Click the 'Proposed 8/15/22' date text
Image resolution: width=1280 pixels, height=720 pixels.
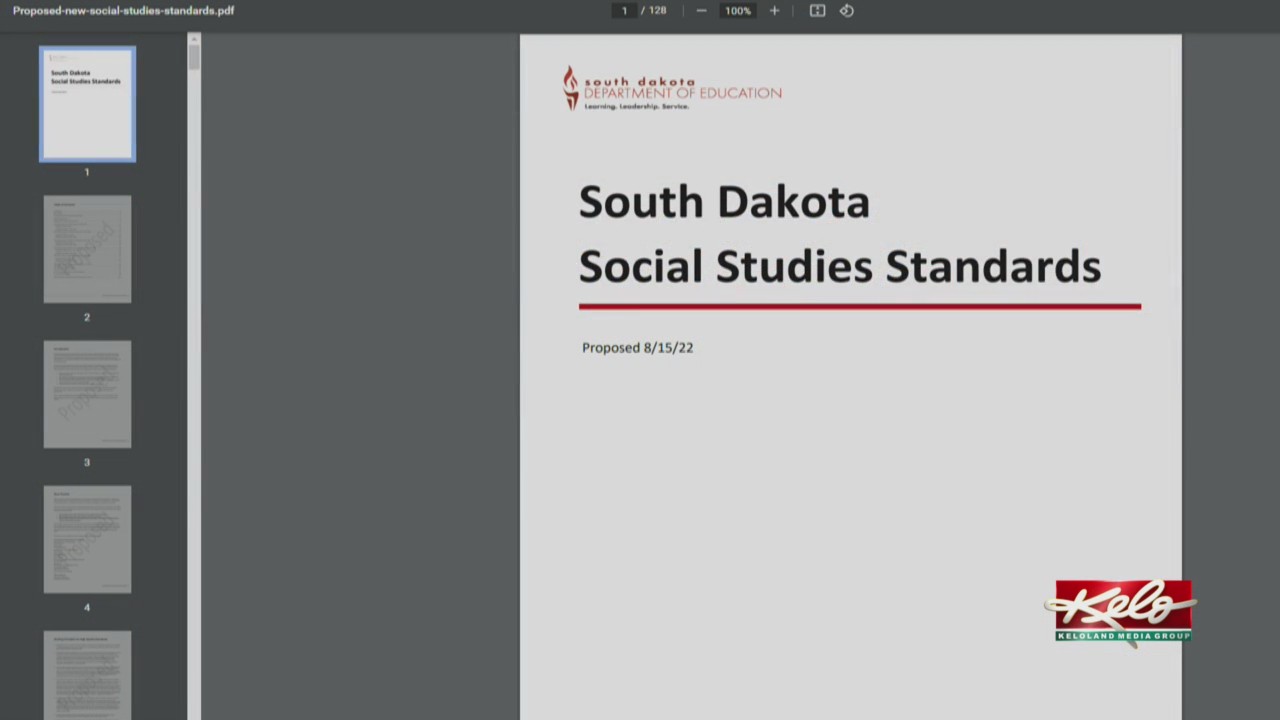(637, 347)
